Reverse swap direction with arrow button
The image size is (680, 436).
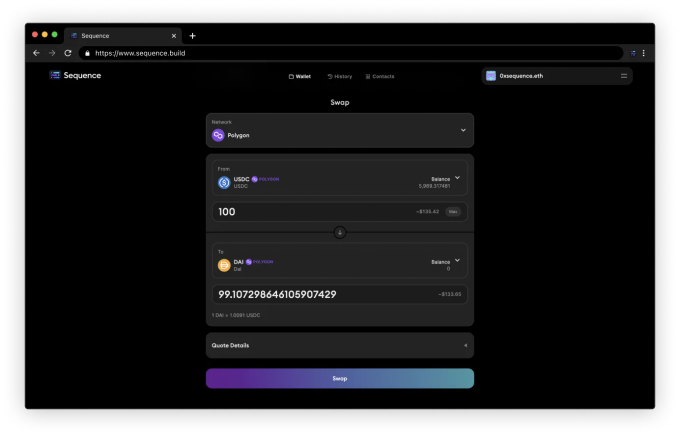click(340, 233)
